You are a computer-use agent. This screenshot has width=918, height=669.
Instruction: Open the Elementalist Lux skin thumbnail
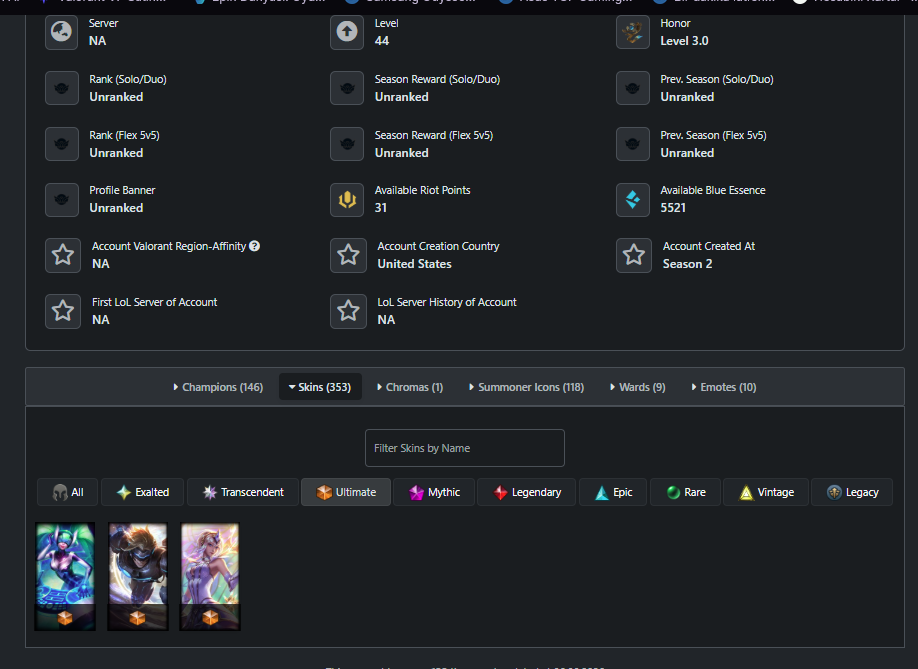[x=210, y=577]
